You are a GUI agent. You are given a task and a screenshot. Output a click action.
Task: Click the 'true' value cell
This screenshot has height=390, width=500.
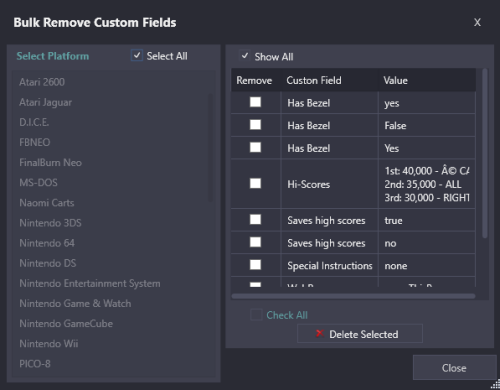pos(427,220)
